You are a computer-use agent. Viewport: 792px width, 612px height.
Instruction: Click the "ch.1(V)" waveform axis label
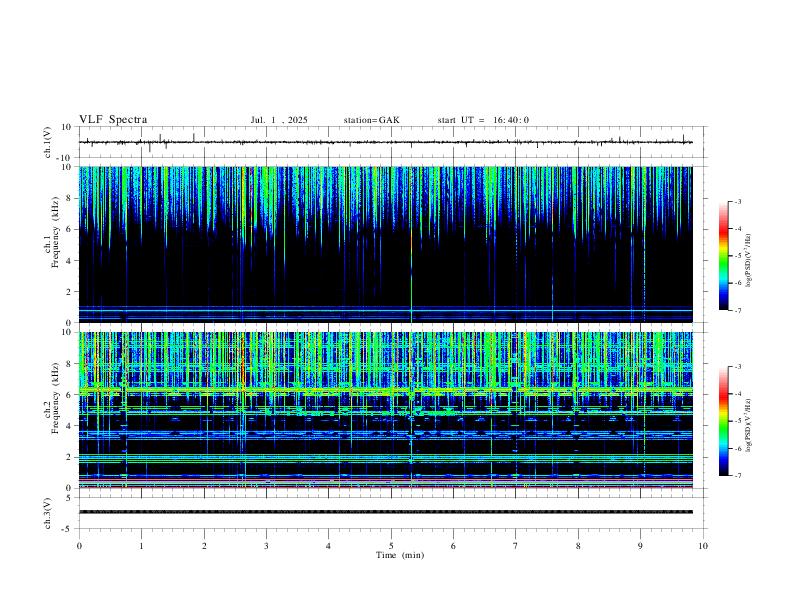click(48, 142)
